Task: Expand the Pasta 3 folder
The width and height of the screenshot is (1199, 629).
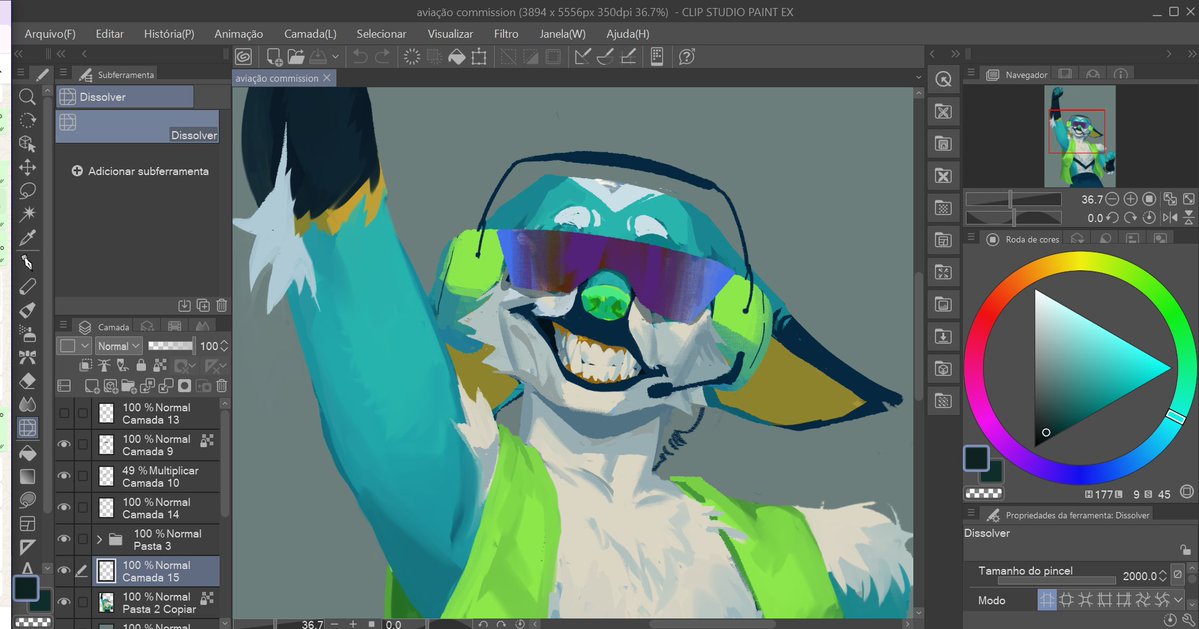Action: coord(99,540)
